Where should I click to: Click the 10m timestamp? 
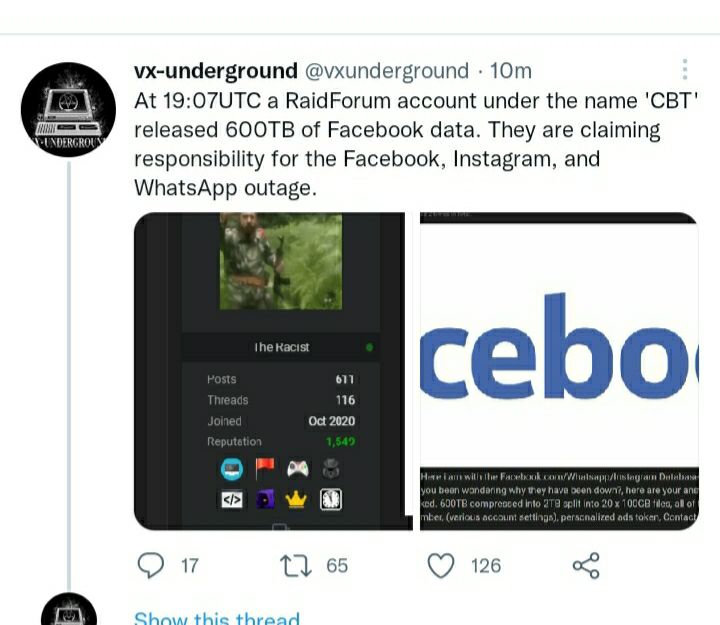point(511,71)
